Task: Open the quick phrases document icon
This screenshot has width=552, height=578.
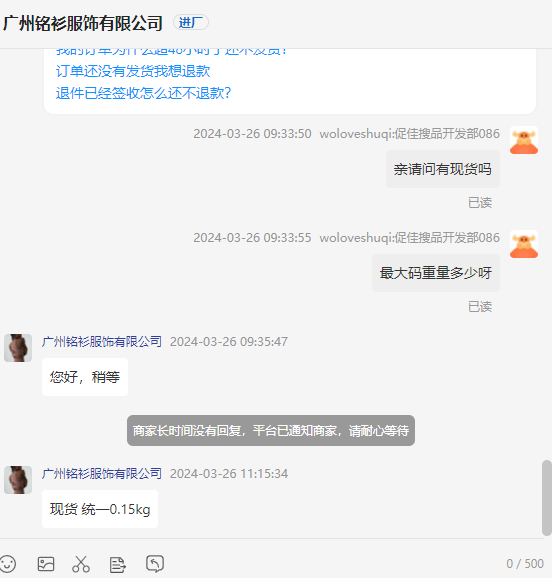Action: pos(118,564)
